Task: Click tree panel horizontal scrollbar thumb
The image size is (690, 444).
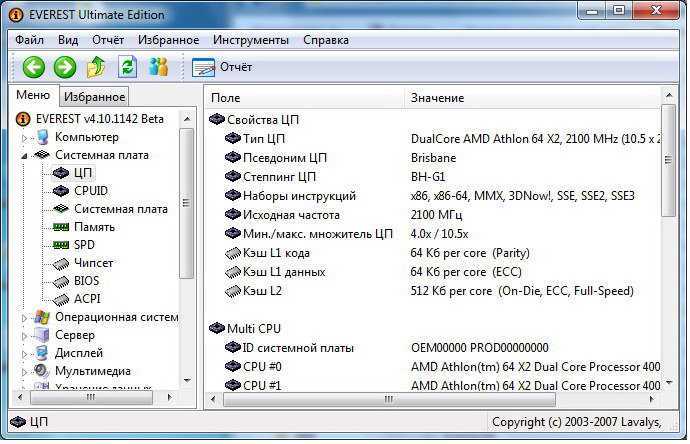Action: click(x=91, y=397)
